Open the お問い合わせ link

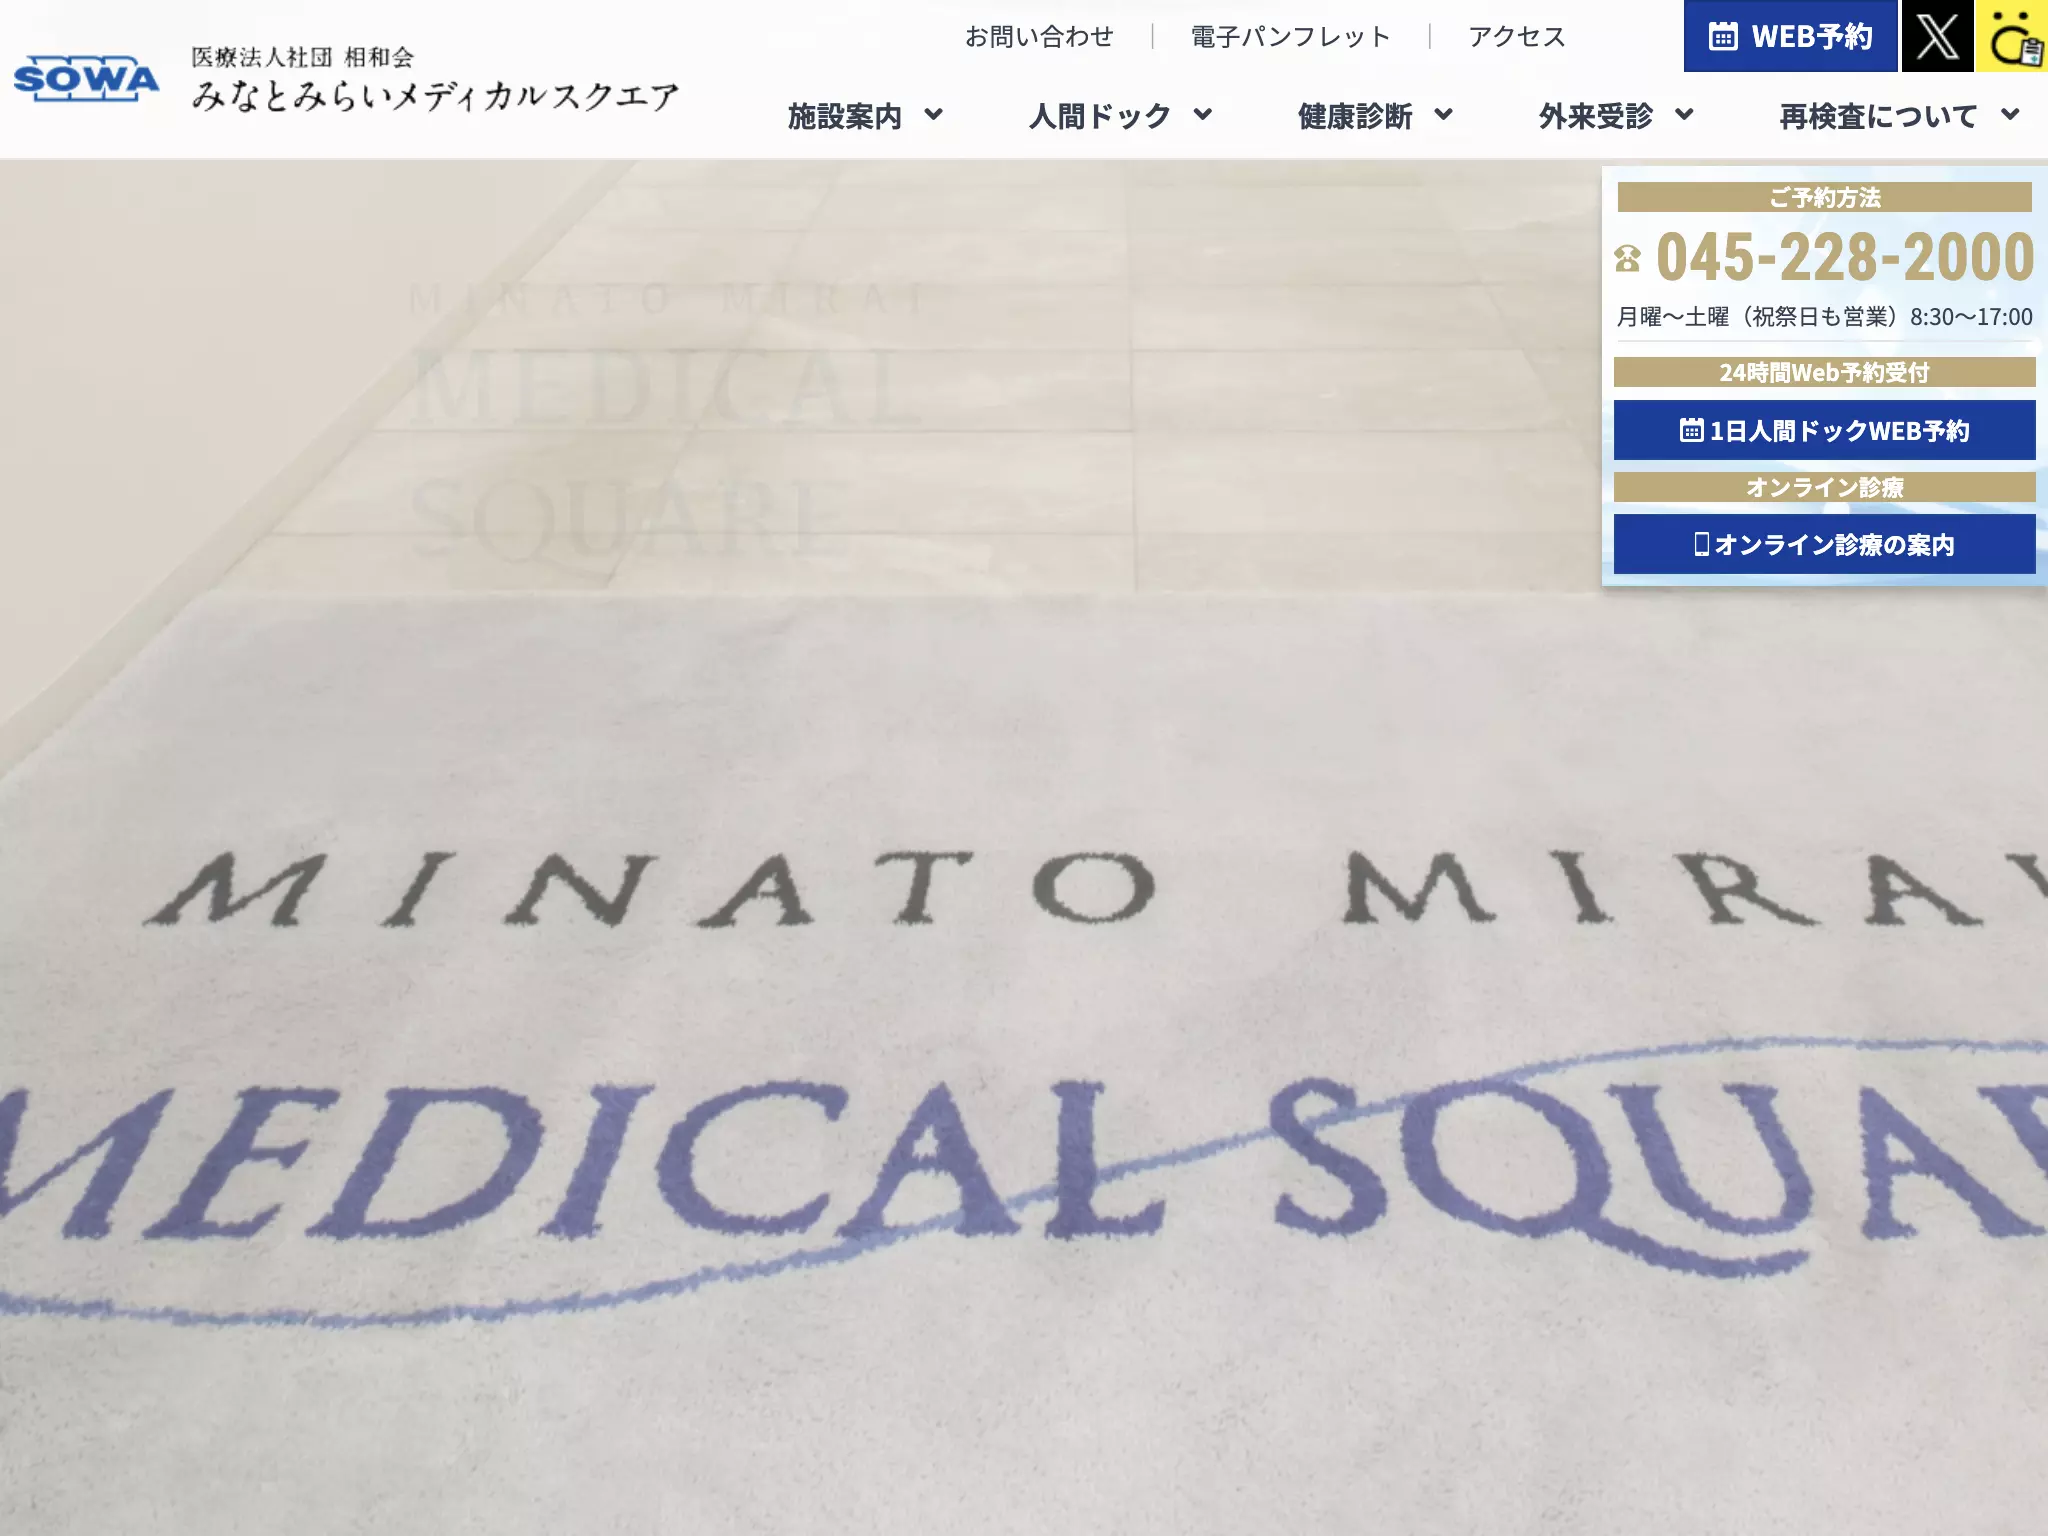[x=1039, y=37]
